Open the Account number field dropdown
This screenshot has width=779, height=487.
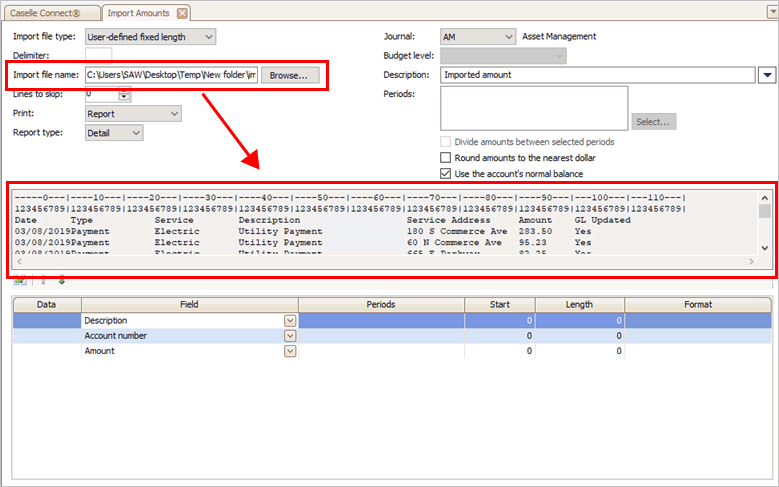click(290, 337)
